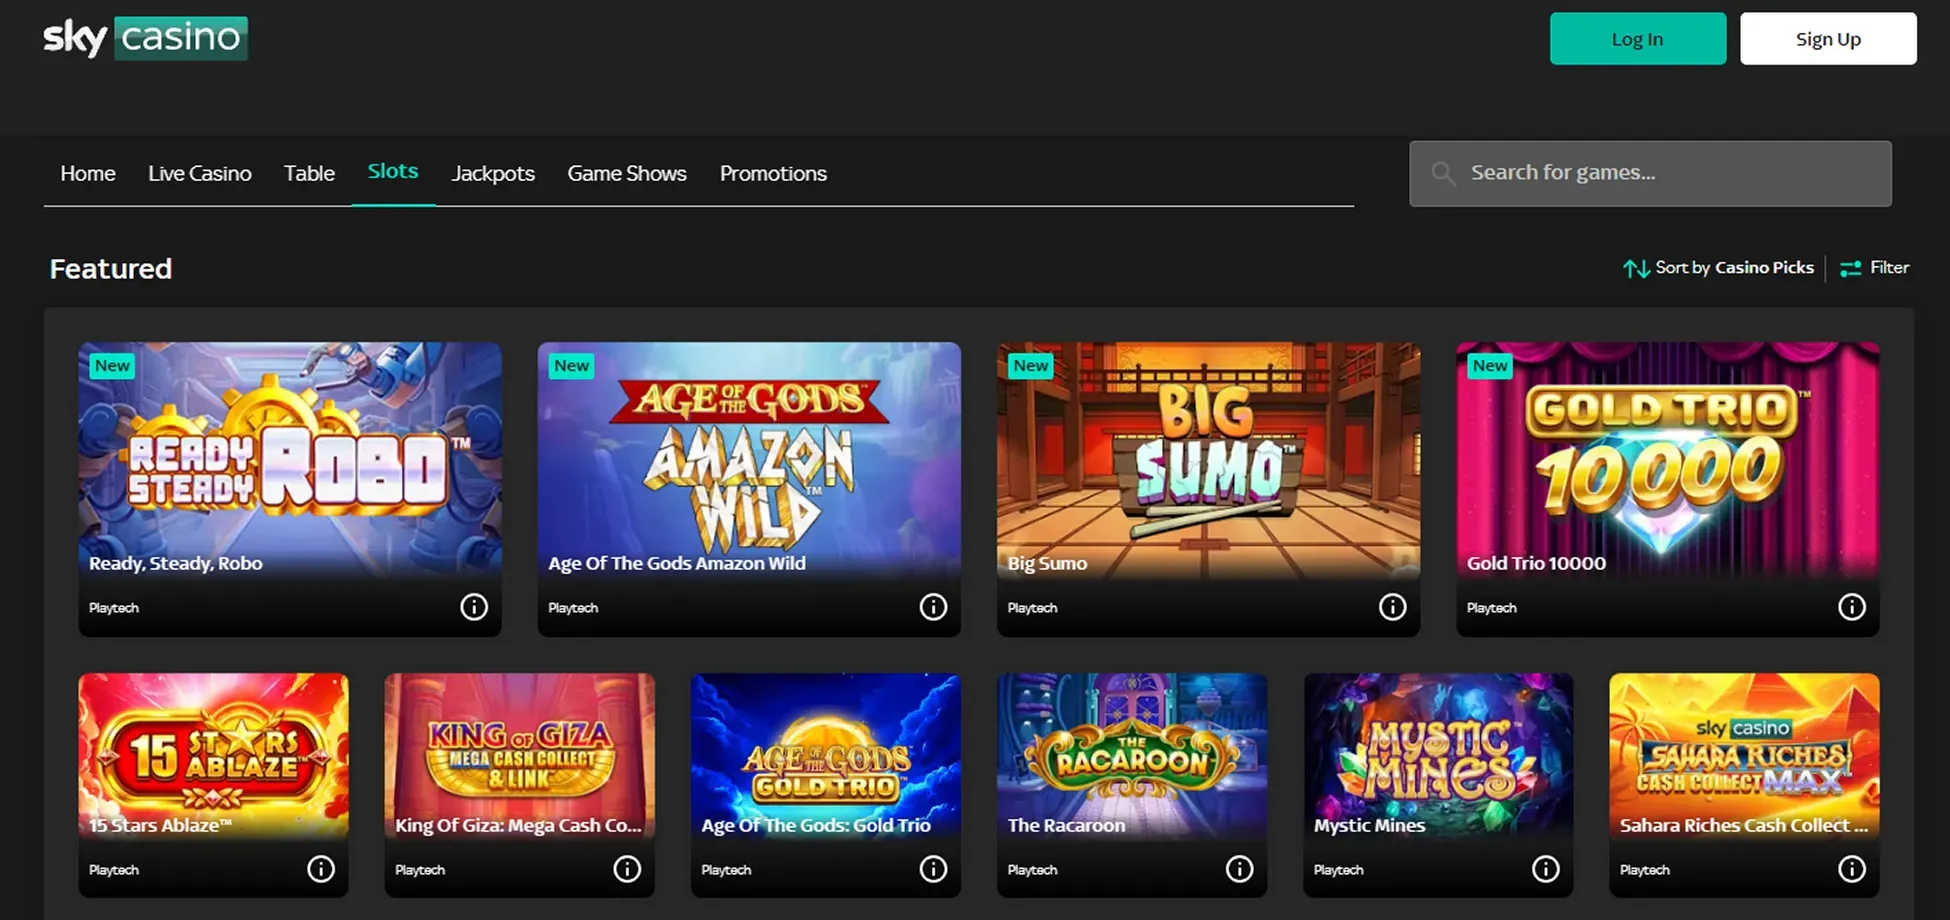This screenshot has width=1950, height=920.
Task: View info for The Racaroon
Action: pos(1239,869)
